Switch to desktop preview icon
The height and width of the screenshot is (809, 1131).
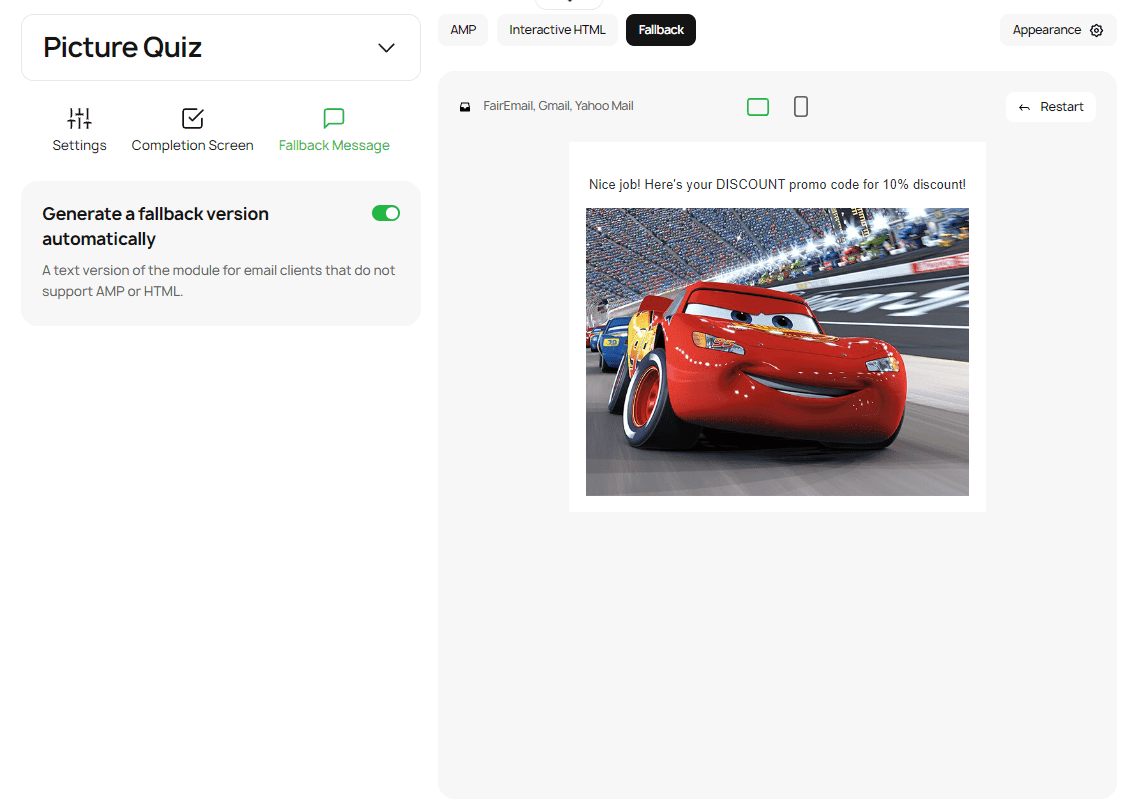pyautogui.click(x=758, y=107)
